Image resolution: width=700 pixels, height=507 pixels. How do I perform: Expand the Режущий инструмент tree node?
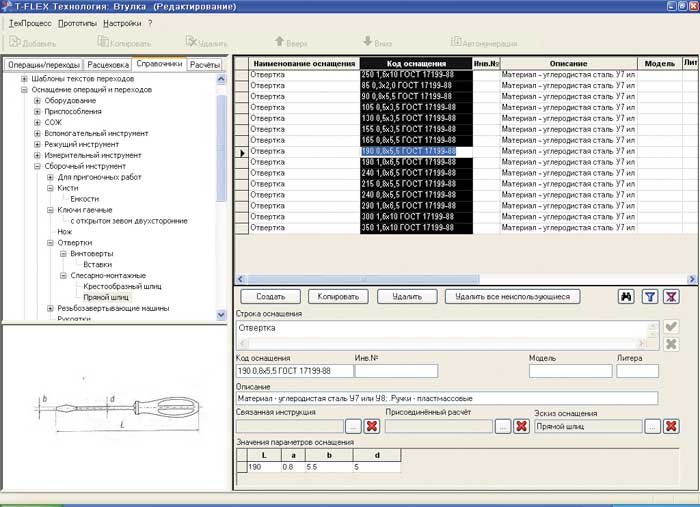click(x=37, y=145)
